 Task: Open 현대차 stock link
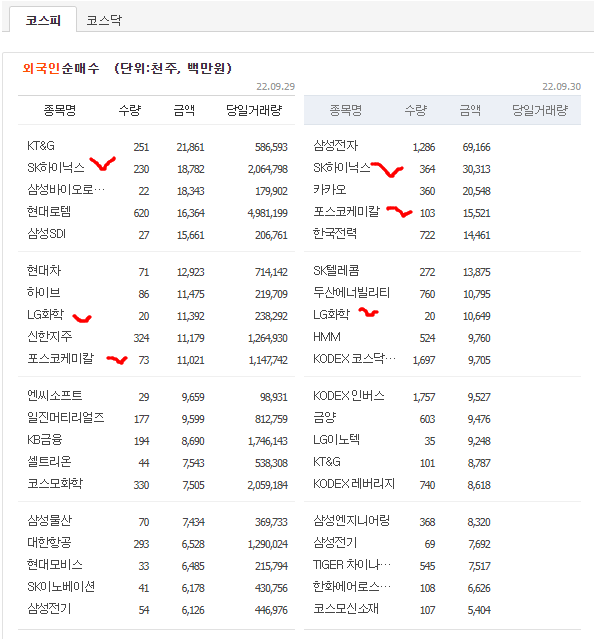[x=44, y=271]
